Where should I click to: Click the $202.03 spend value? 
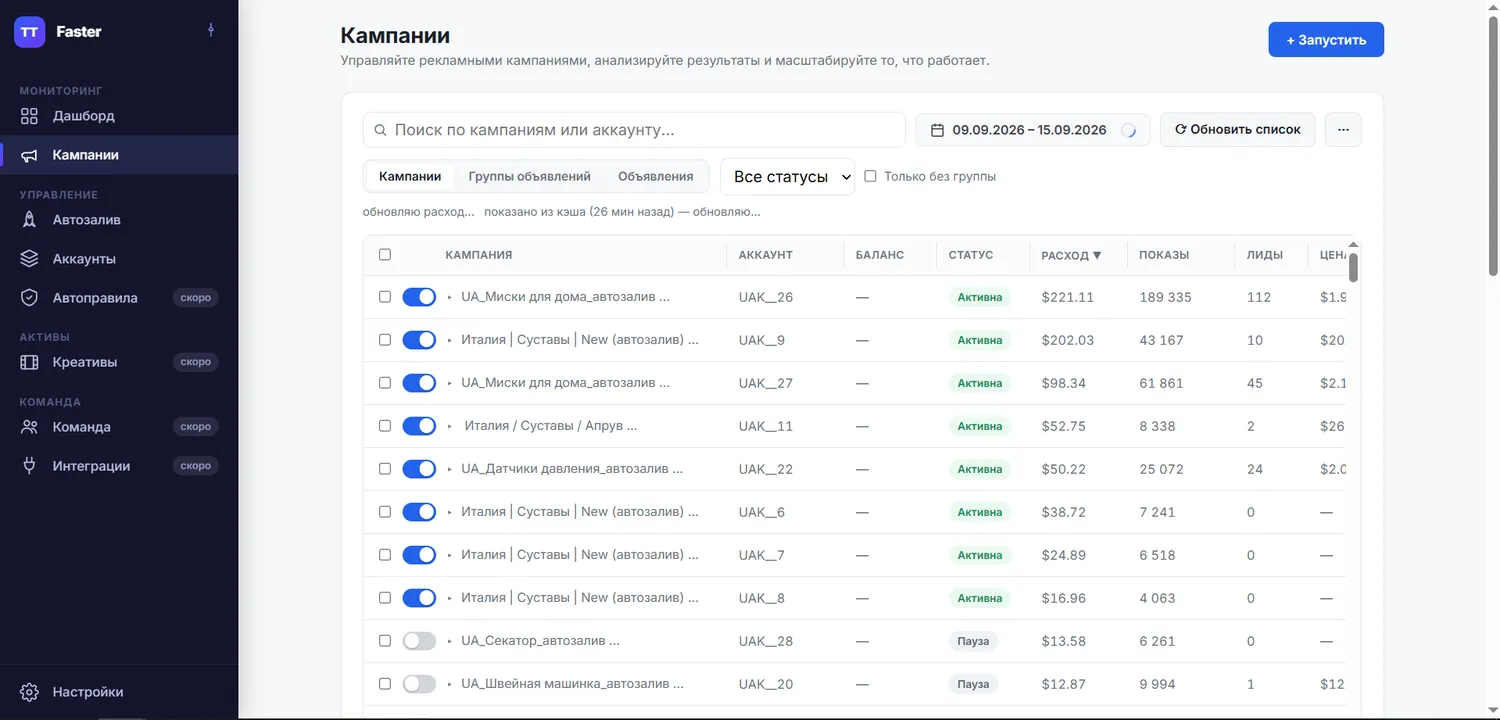pos(1068,340)
